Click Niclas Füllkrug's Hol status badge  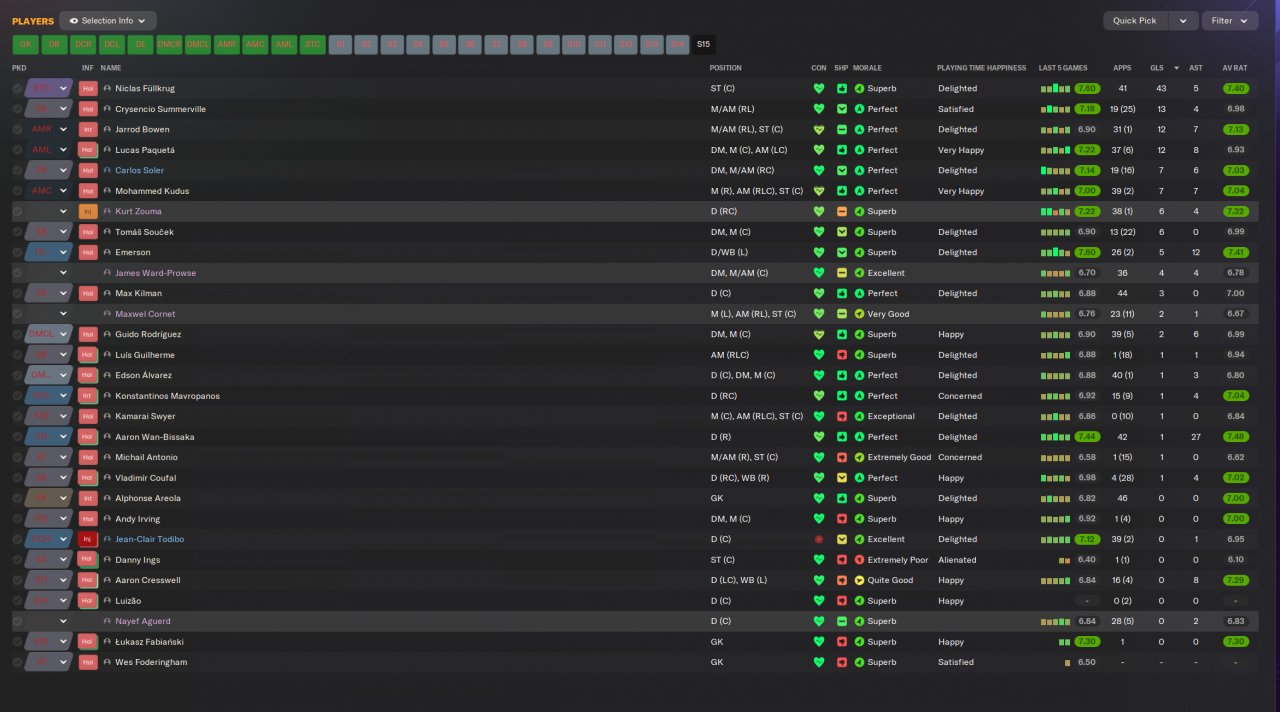(x=88, y=88)
